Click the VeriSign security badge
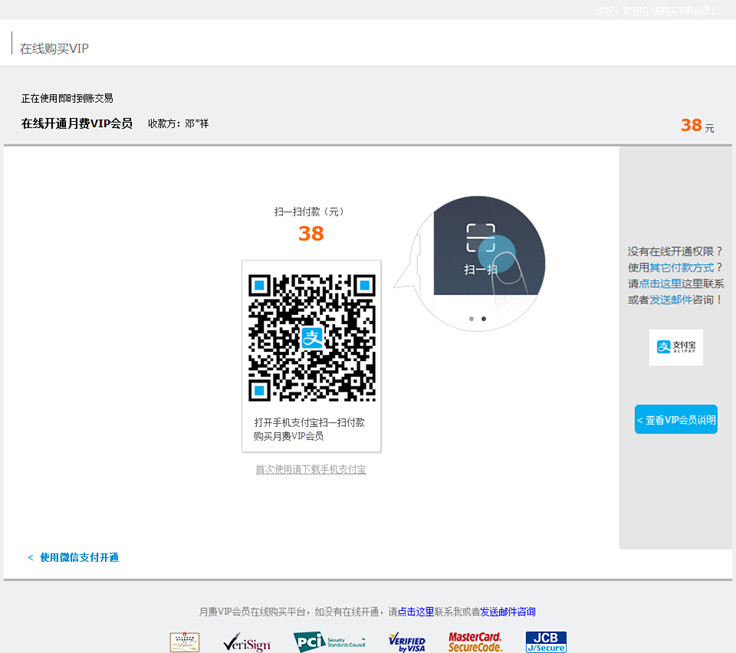Image resolution: width=736 pixels, height=653 pixels. point(246,642)
